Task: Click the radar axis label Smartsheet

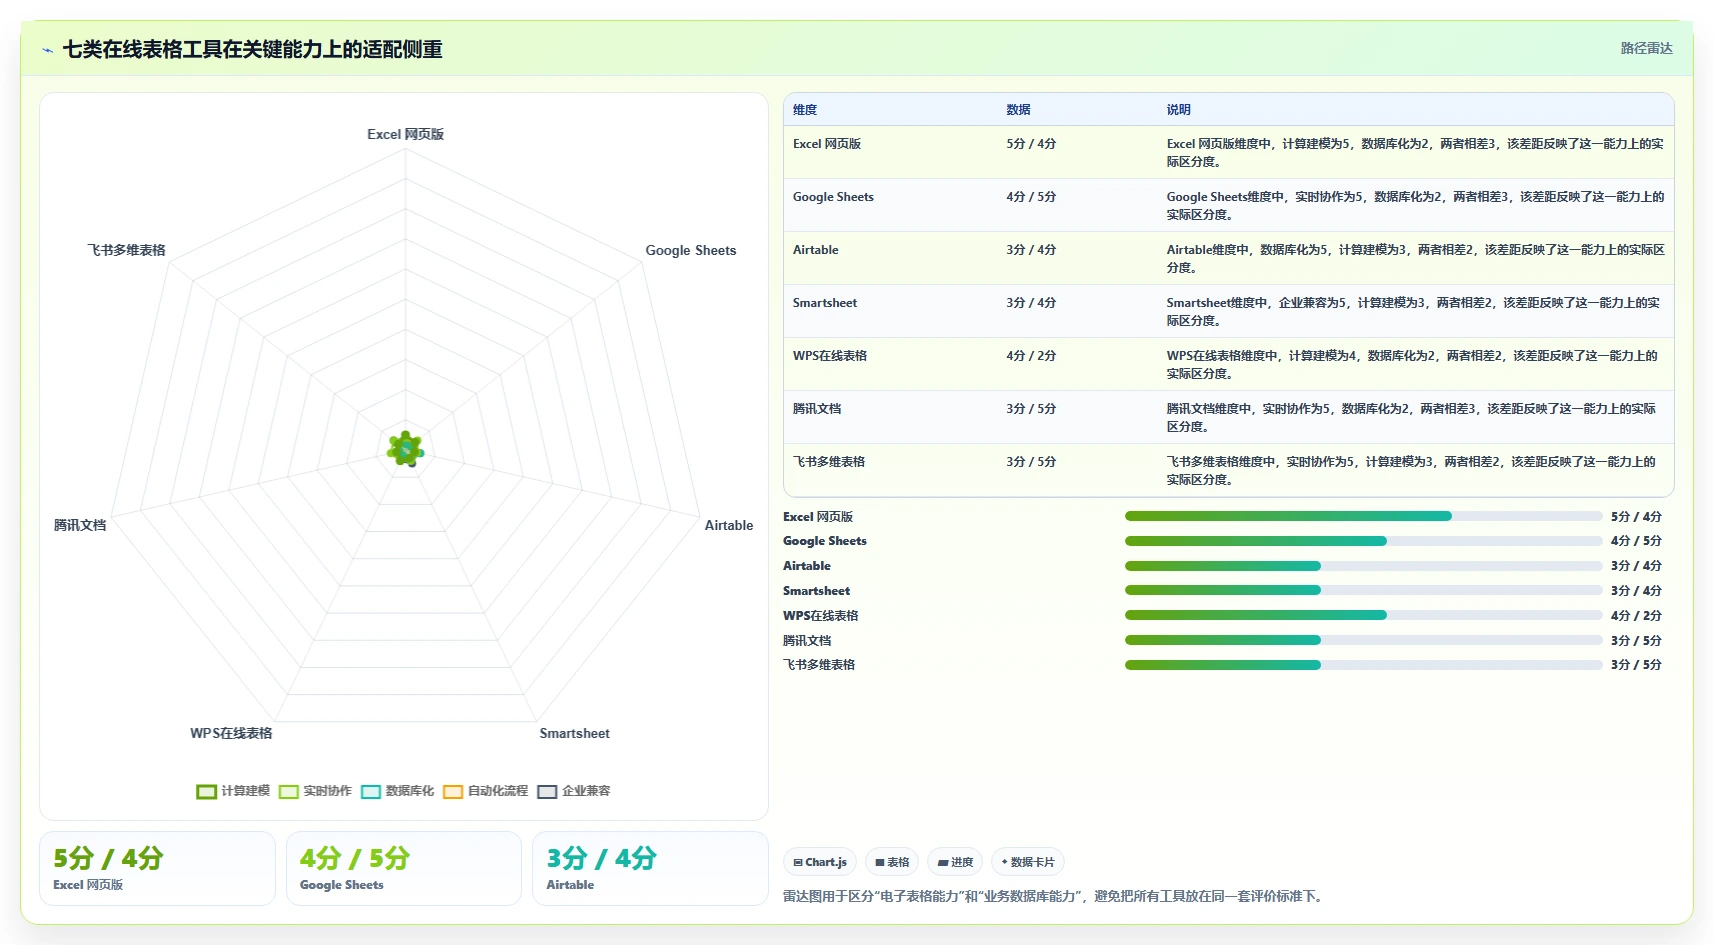Action: pos(575,733)
